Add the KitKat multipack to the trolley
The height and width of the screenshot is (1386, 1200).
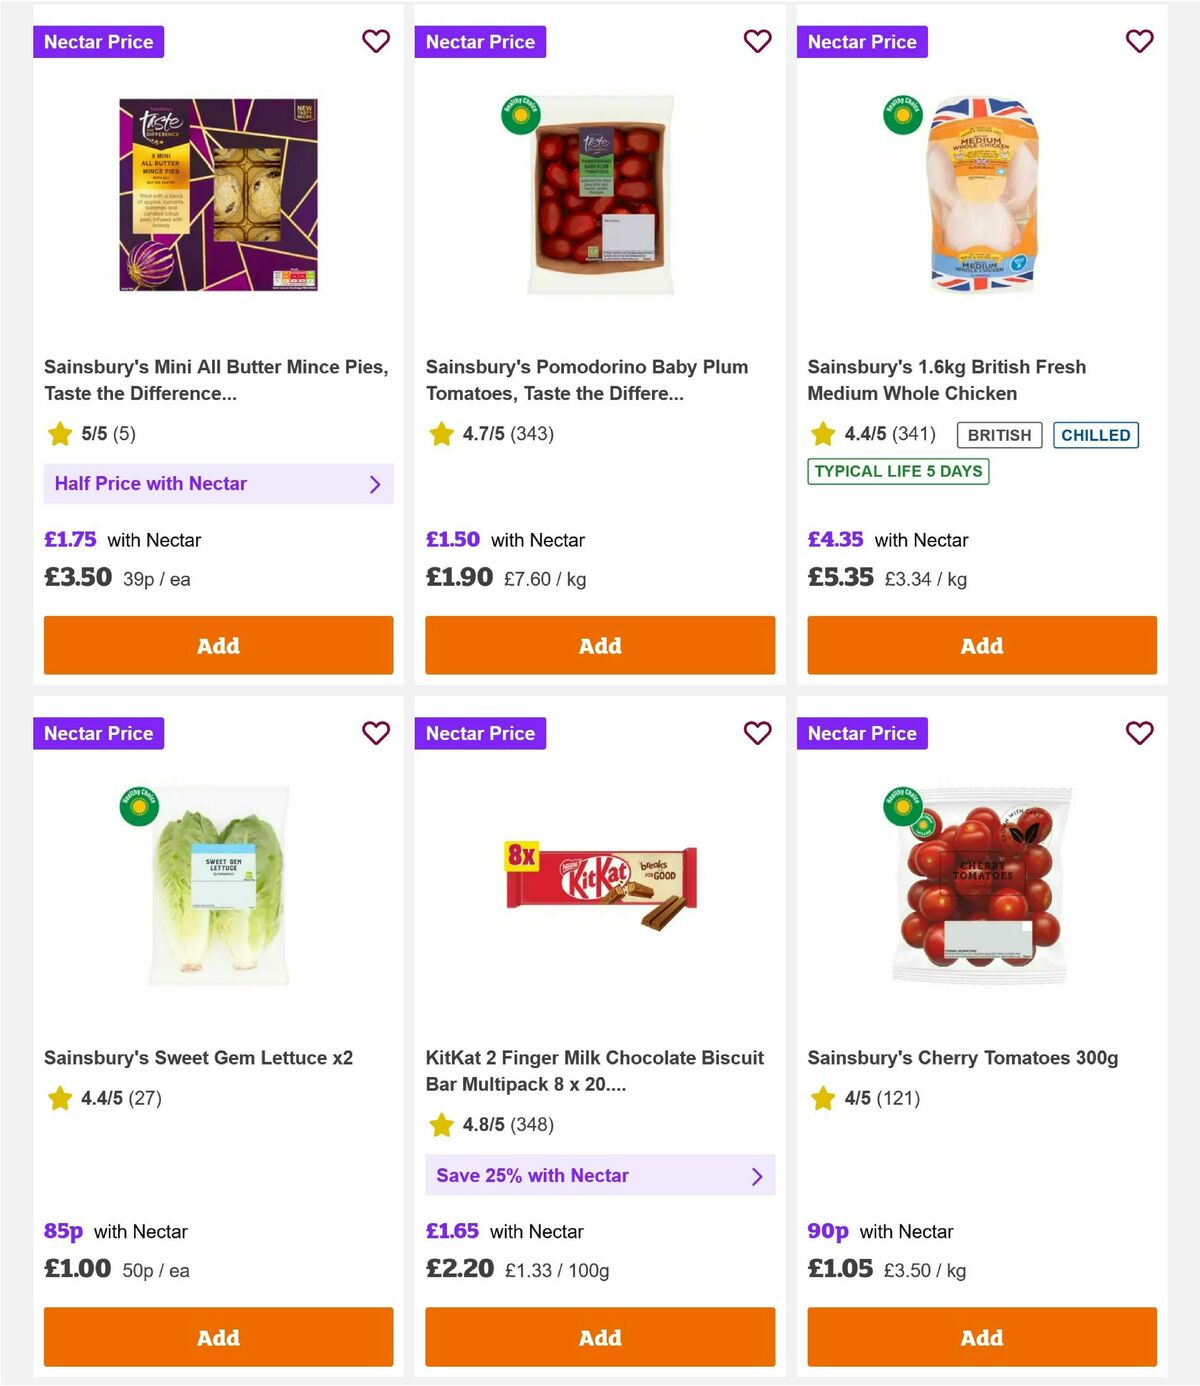pyautogui.click(x=599, y=1337)
